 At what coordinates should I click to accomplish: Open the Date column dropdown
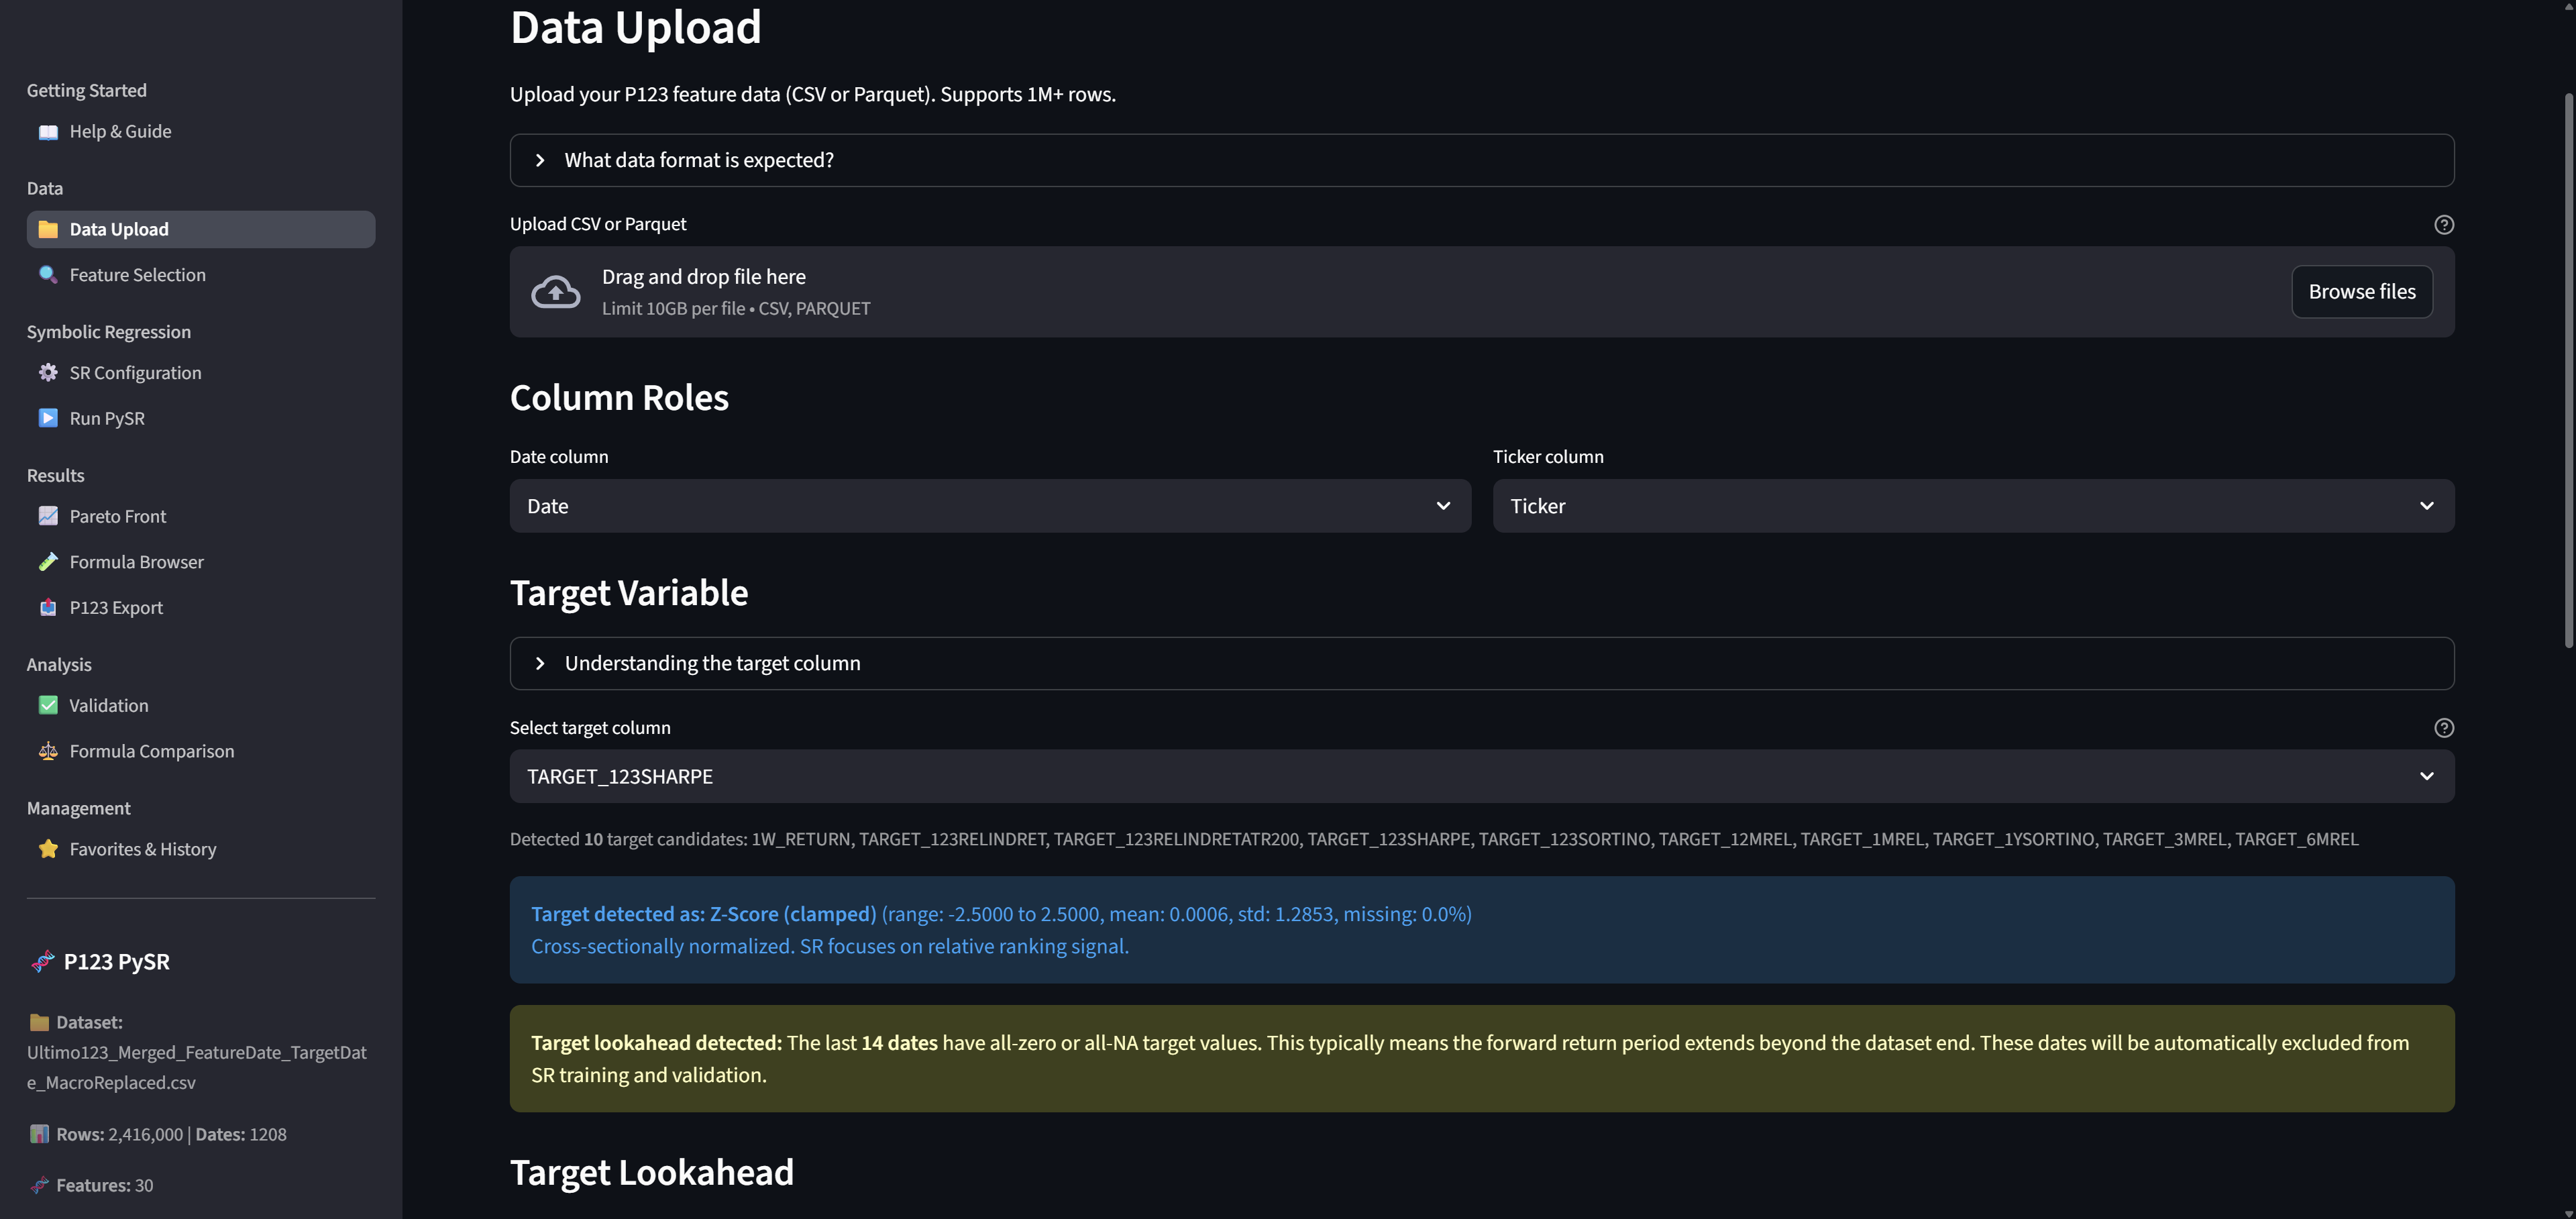(989, 506)
